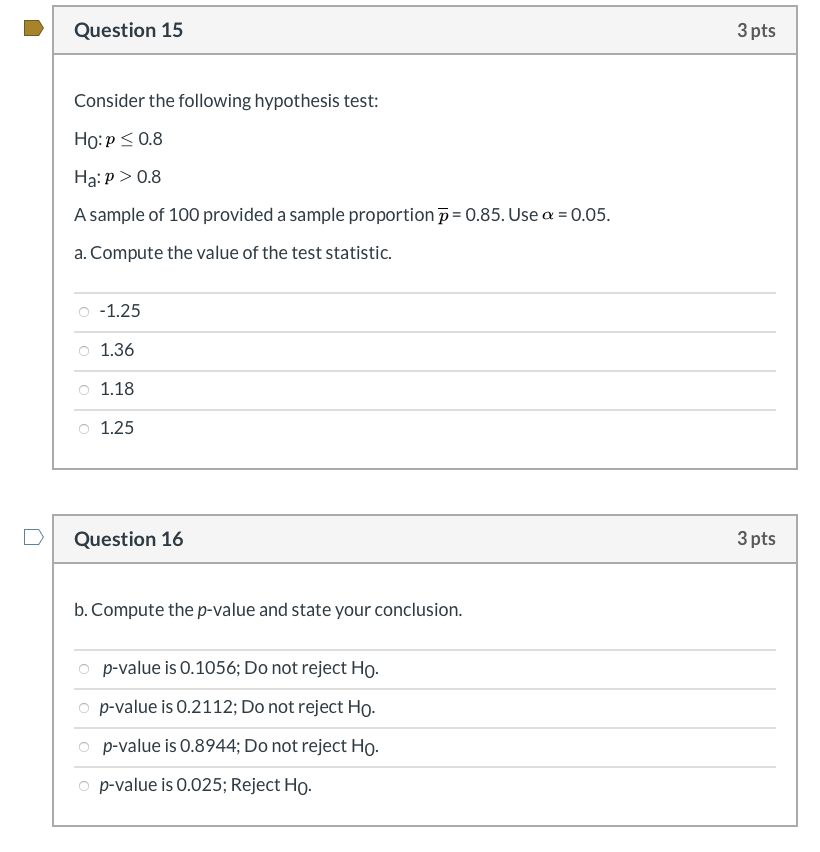Select answer 1.18 in Question 15
The image size is (820, 852).
(x=84, y=389)
